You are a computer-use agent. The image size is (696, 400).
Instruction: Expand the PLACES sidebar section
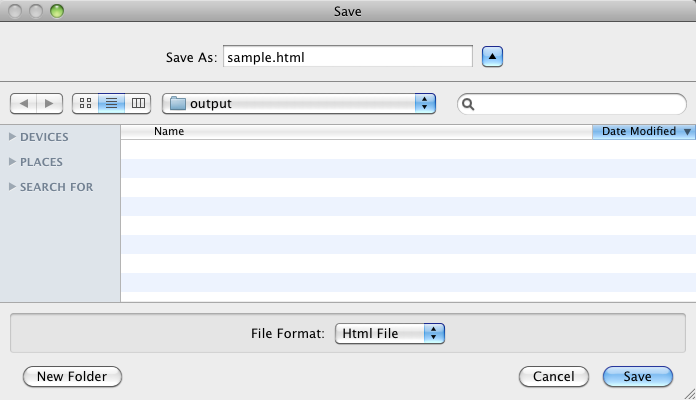[12, 162]
